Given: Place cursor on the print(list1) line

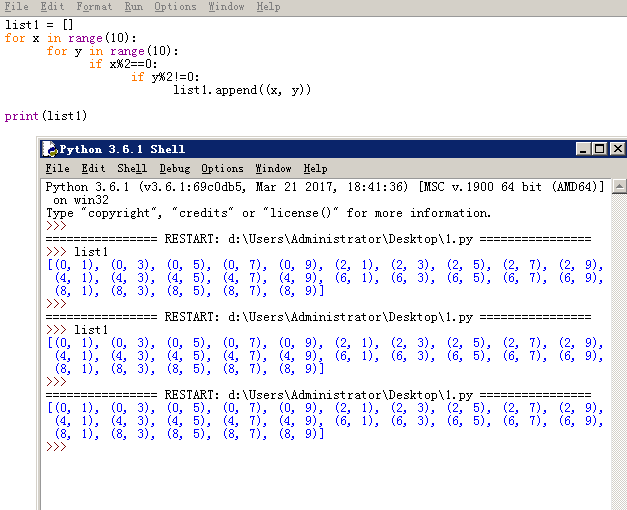Looking at the screenshot, I should point(46,116).
